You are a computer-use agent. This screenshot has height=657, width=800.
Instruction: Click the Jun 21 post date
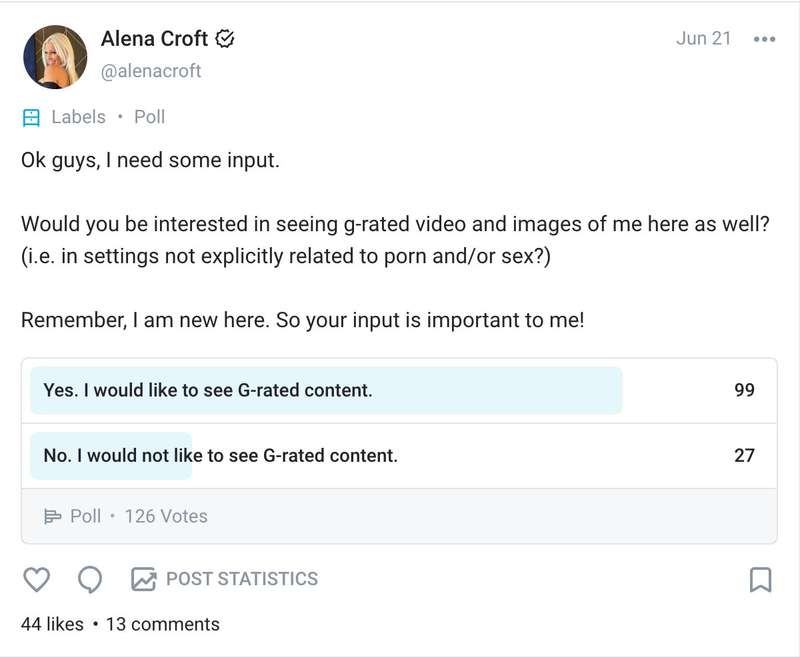(704, 38)
